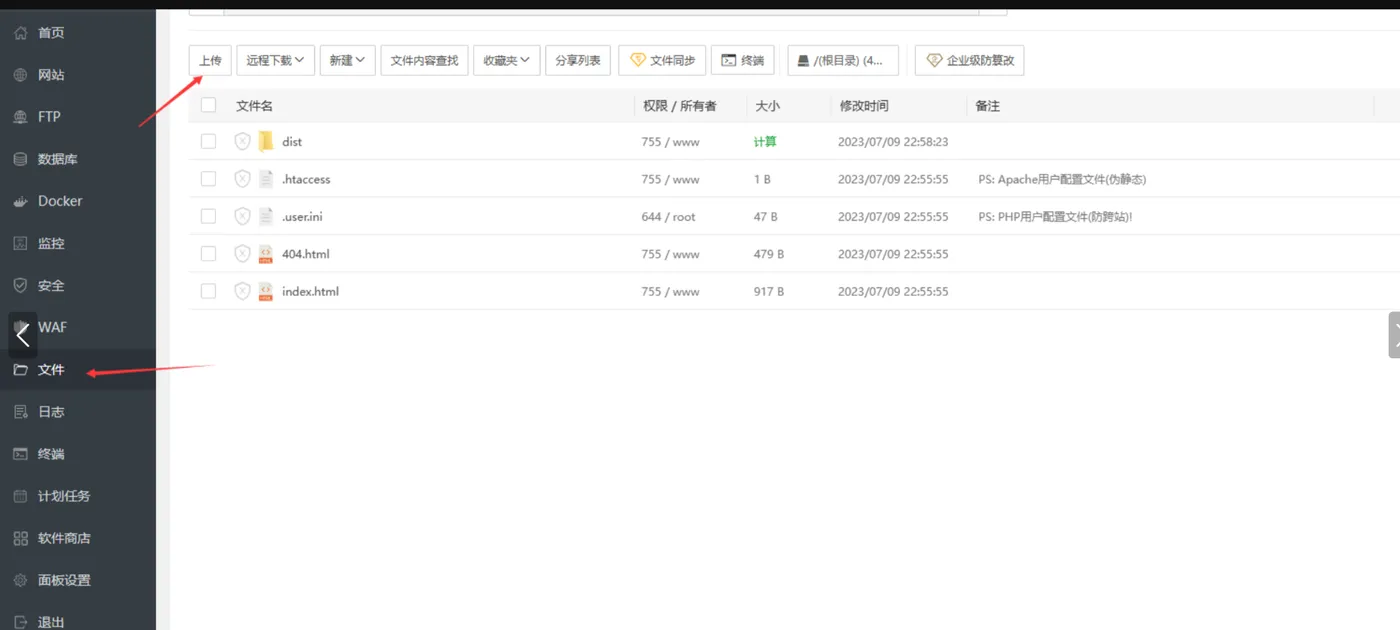Click the shield icon in .user.ini row

[x=242, y=216]
